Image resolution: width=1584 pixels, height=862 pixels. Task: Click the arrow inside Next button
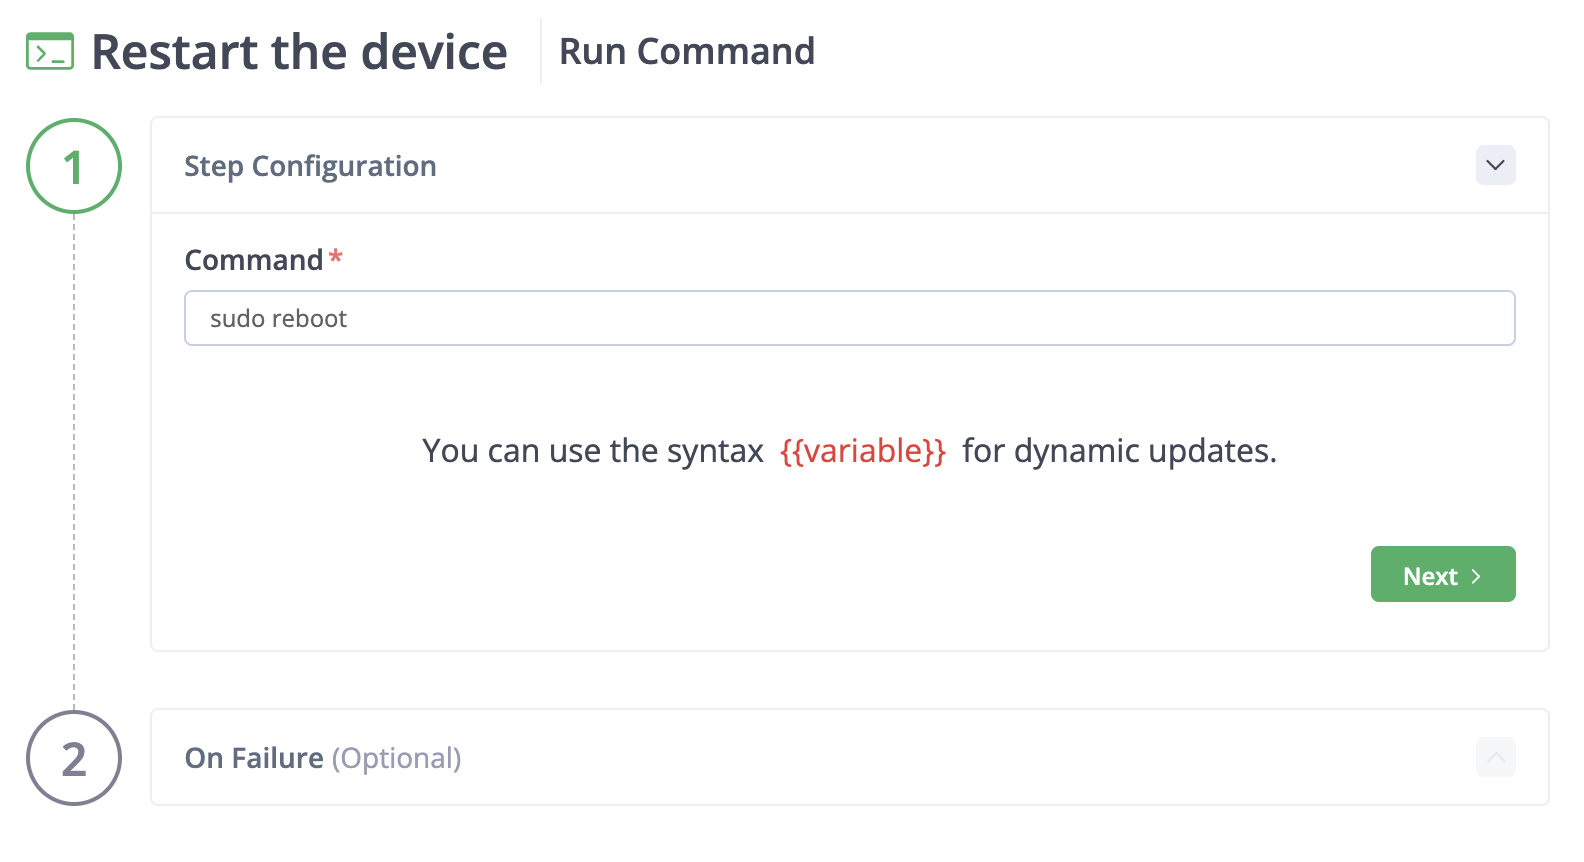(1475, 576)
